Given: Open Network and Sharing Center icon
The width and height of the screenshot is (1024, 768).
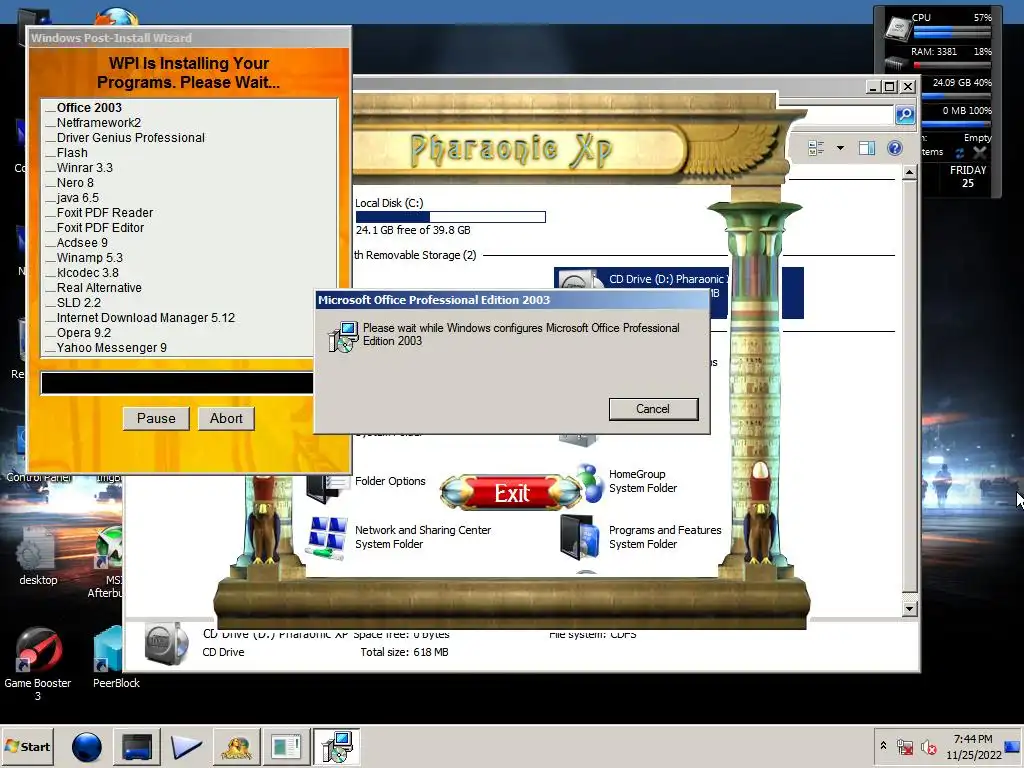Looking at the screenshot, I should coord(327,537).
